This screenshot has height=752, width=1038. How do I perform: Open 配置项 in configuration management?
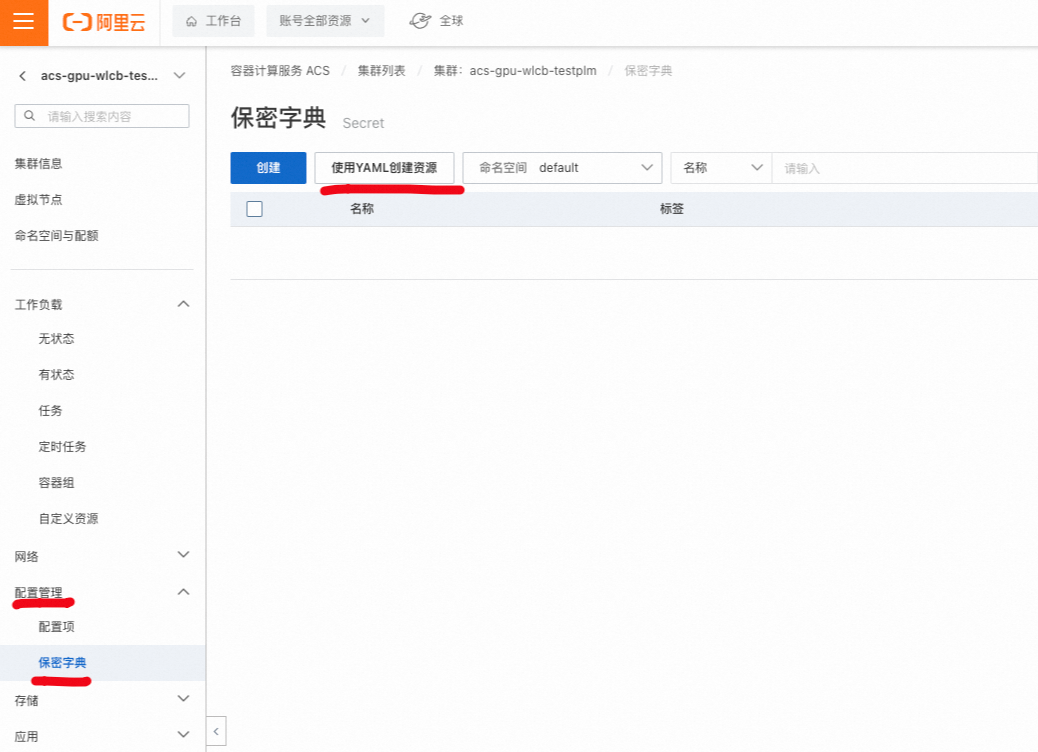pos(56,627)
